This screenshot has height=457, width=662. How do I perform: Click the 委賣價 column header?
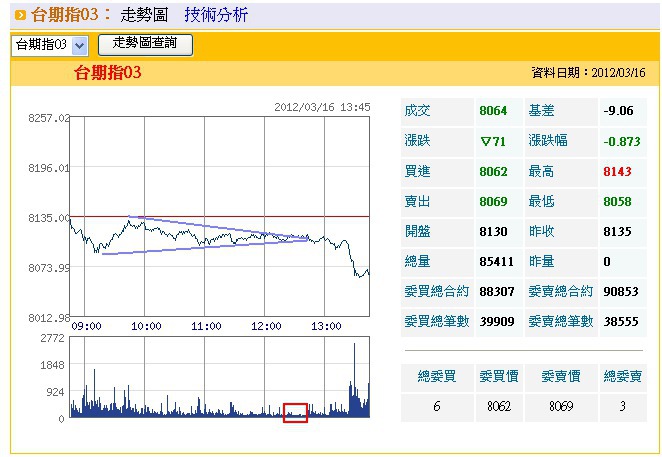(561, 376)
